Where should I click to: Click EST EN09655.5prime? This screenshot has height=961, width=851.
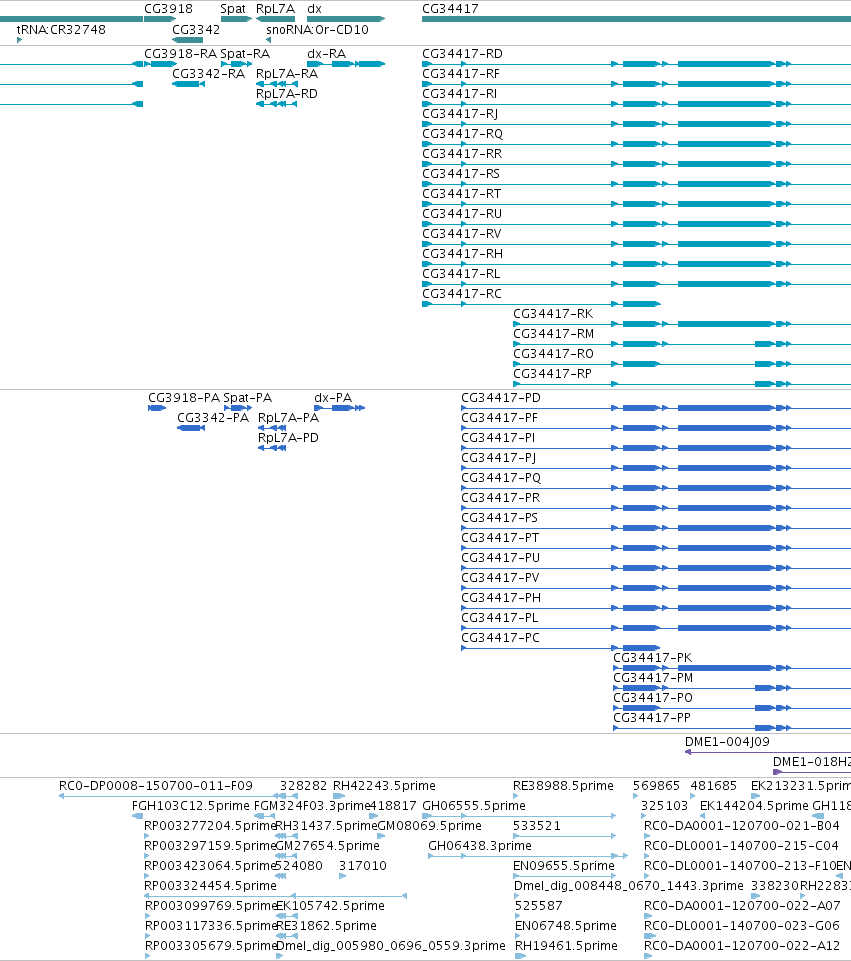(x=564, y=865)
